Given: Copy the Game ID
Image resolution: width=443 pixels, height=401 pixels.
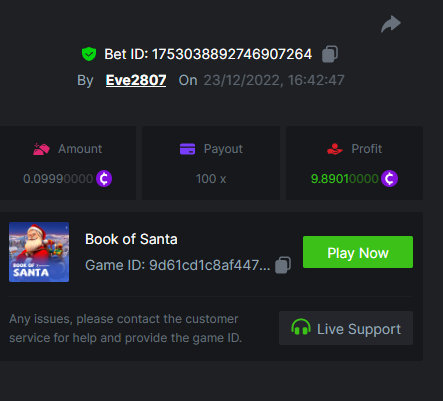Looking at the screenshot, I should tap(283, 265).
